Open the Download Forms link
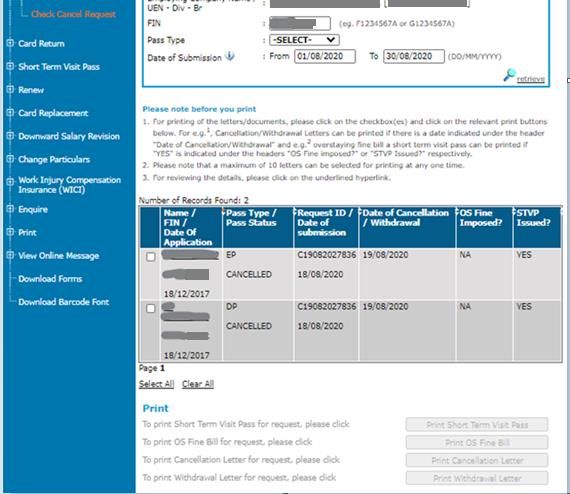The height and width of the screenshot is (494, 570). tap(50, 279)
